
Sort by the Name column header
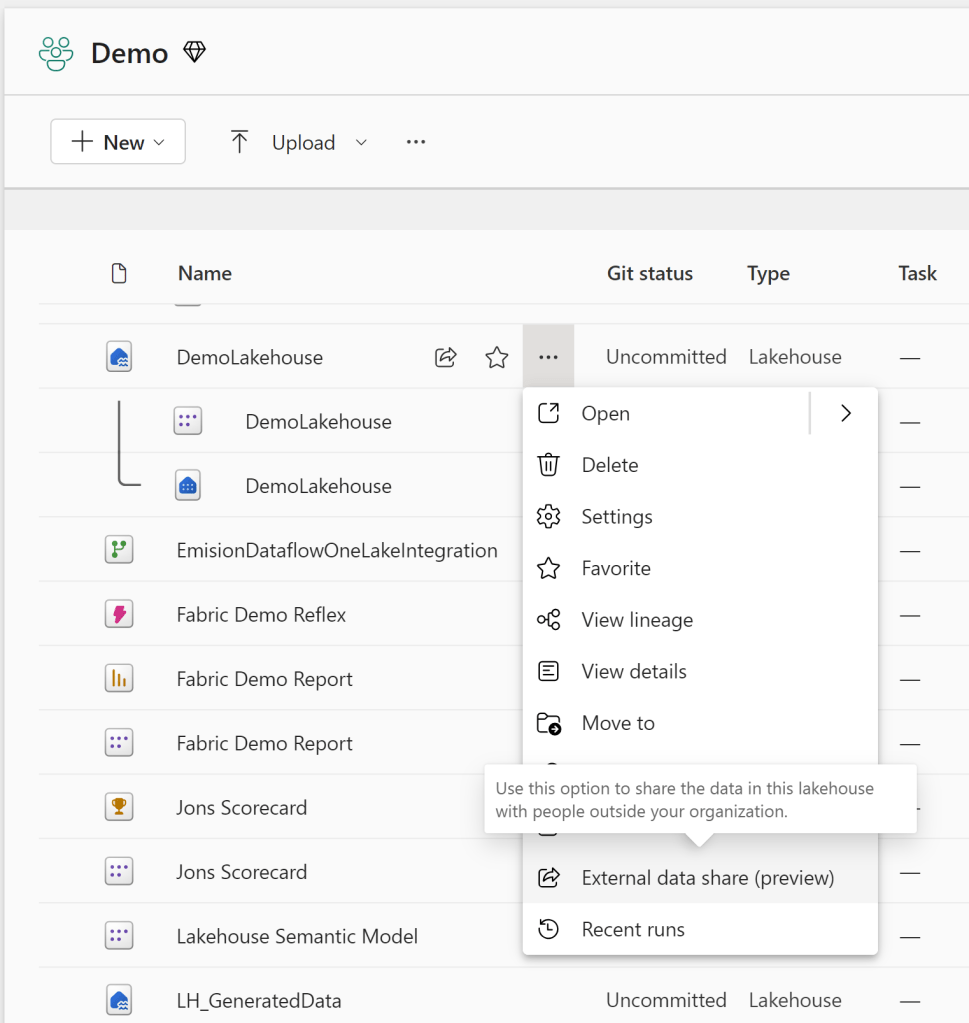[205, 273]
